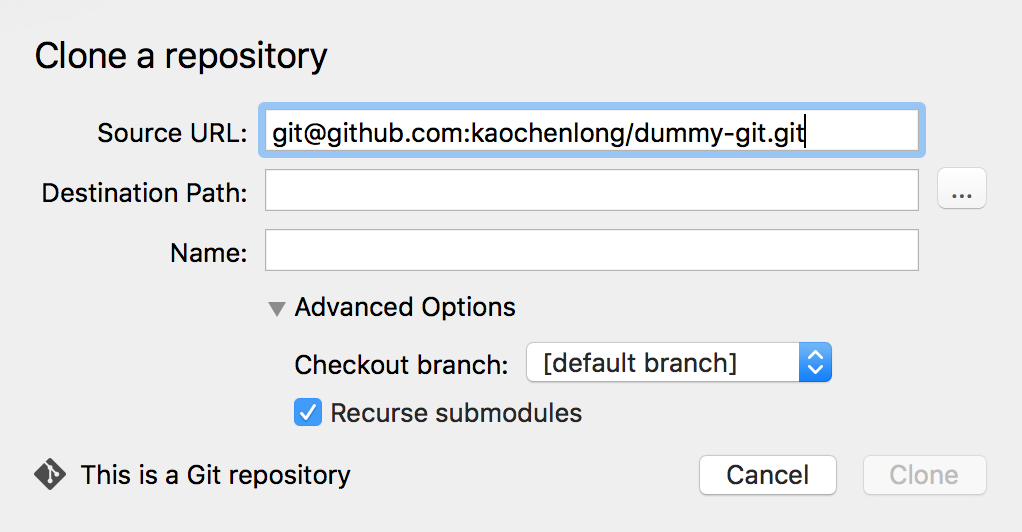Focus the Source URL text field
The height and width of the screenshot is (532, 1022).
coord(591,131)
